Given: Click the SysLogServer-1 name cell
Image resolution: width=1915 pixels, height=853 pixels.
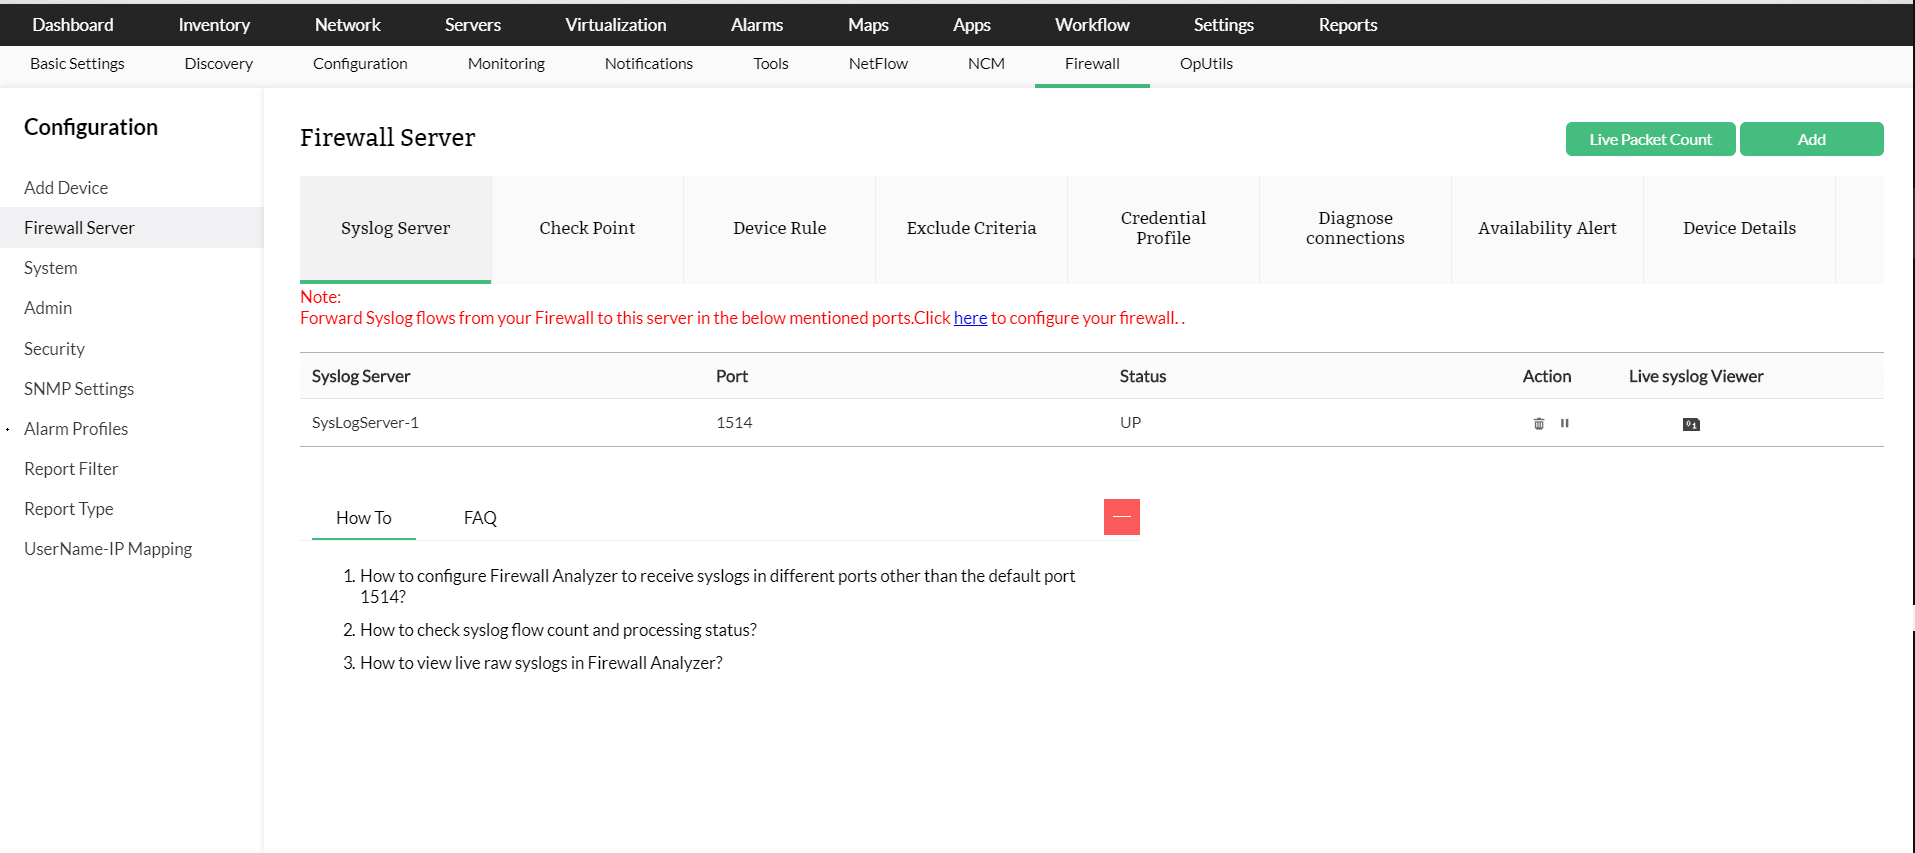Looking at the screenshot, I should (365, 423).
